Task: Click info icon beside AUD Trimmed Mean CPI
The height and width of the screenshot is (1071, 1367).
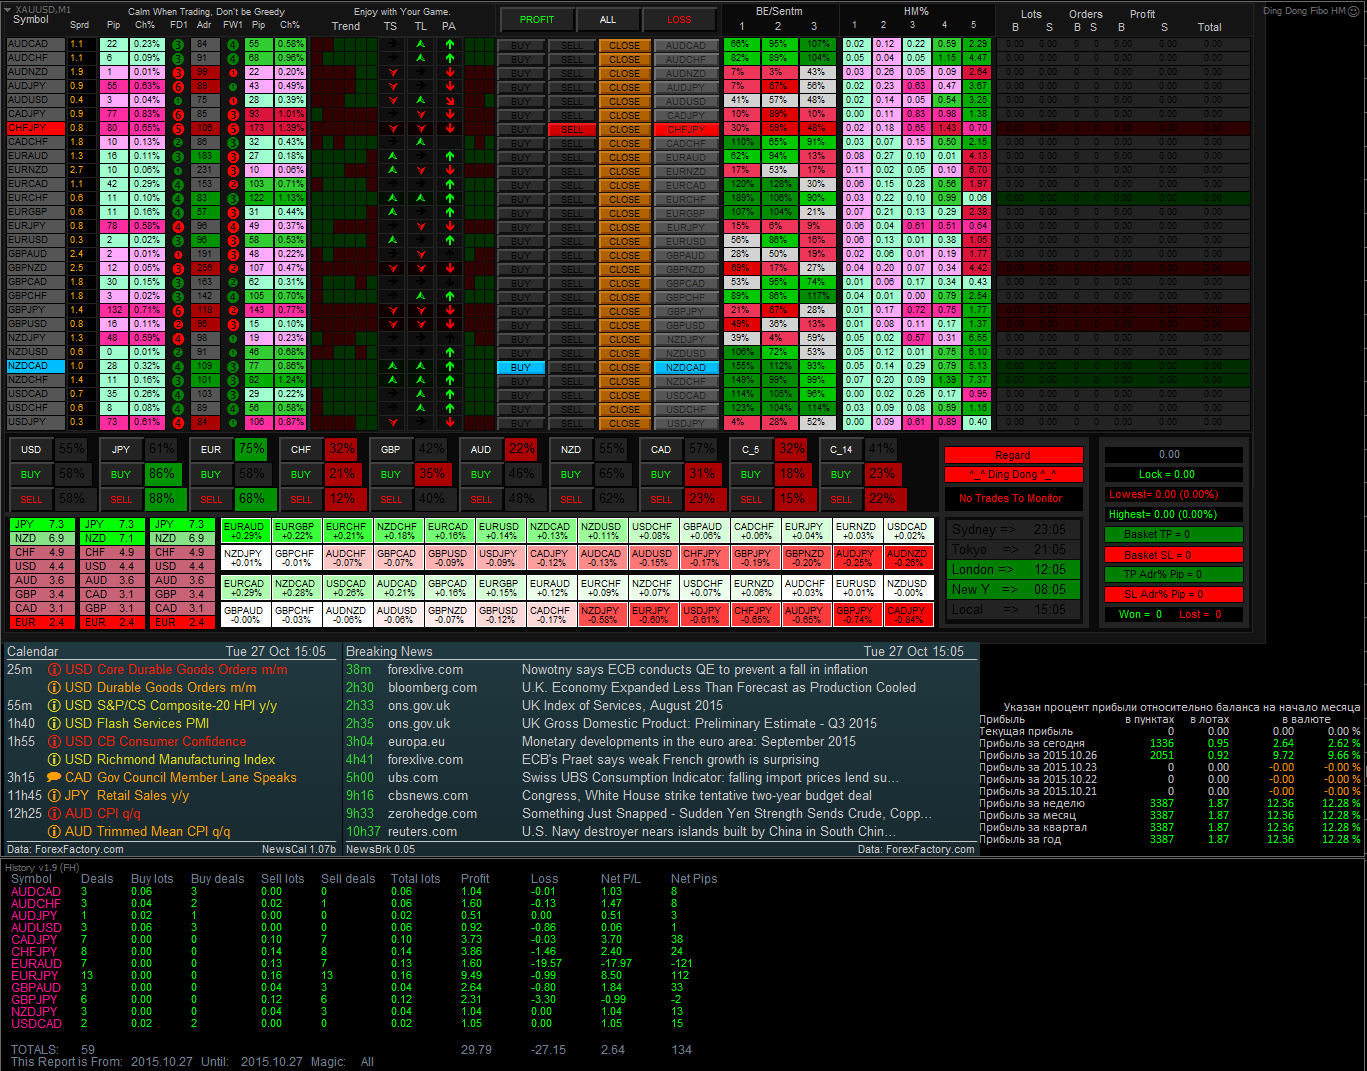Action: 54,832
